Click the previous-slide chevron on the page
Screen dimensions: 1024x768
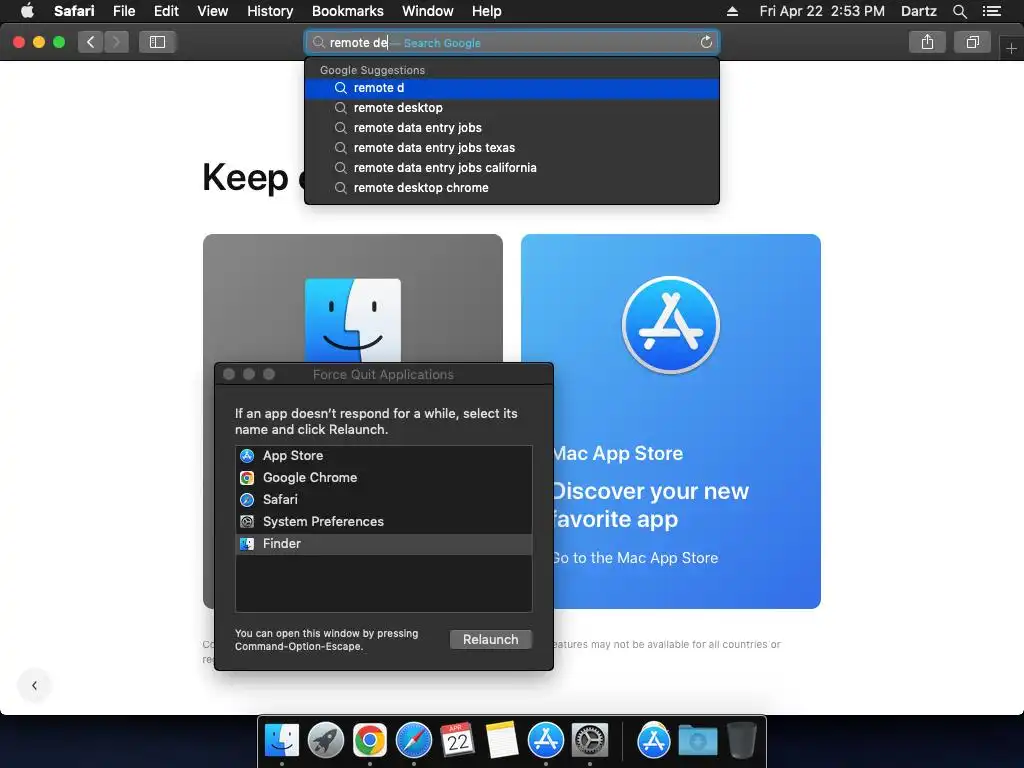(34, 685)
